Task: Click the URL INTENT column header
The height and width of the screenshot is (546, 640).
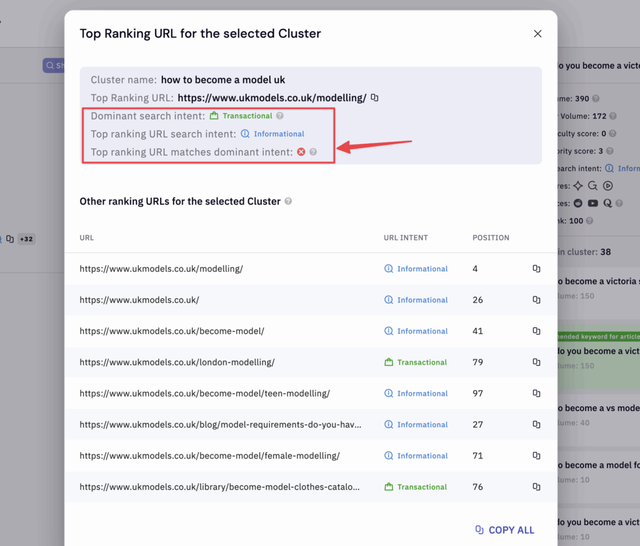Action: click(406, 238)
